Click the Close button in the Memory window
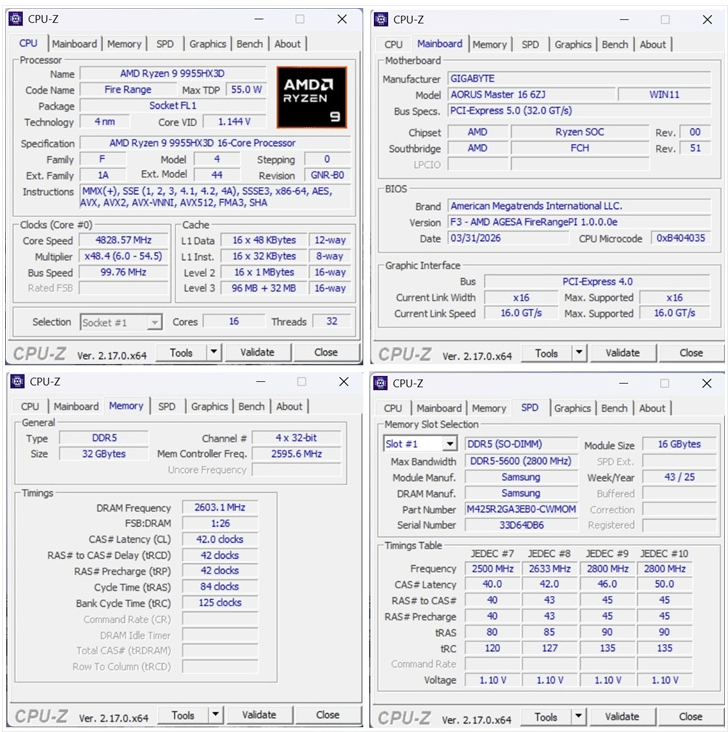This screenshot has height=732, width=728. pos(328,715)
